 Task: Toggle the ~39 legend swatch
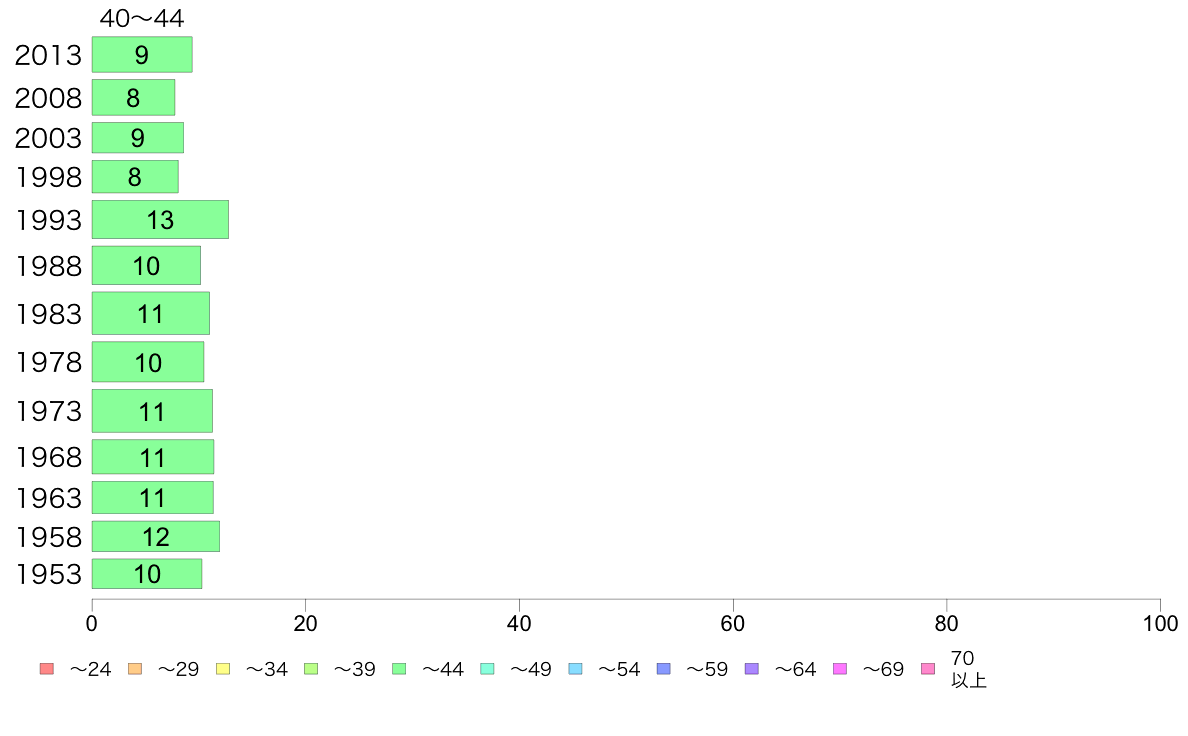click(311, 669)
